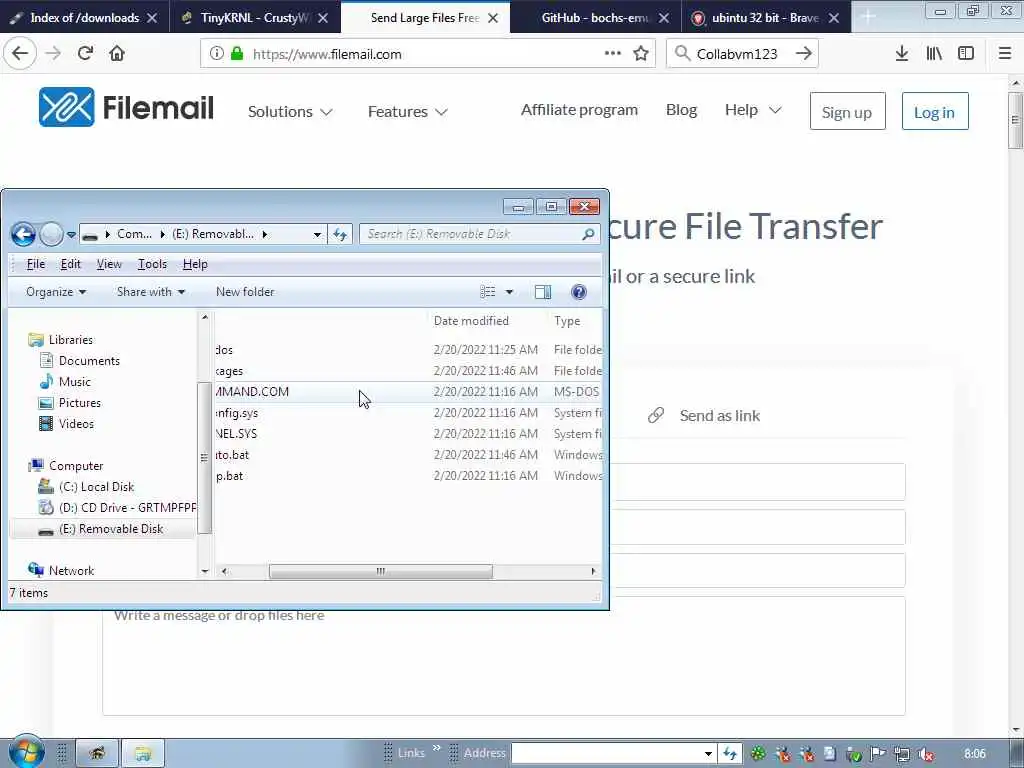Open the View menu in Explorer
The height and width of the screenshot is (768, 1024).
tap(109, 264)
